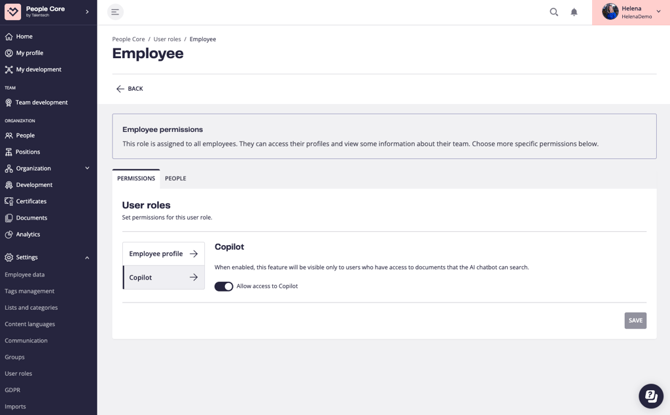Viewport: 670px width, 415px height.
Task: Open the Employee profile permissions section
Action: click(x=163, y=254)
